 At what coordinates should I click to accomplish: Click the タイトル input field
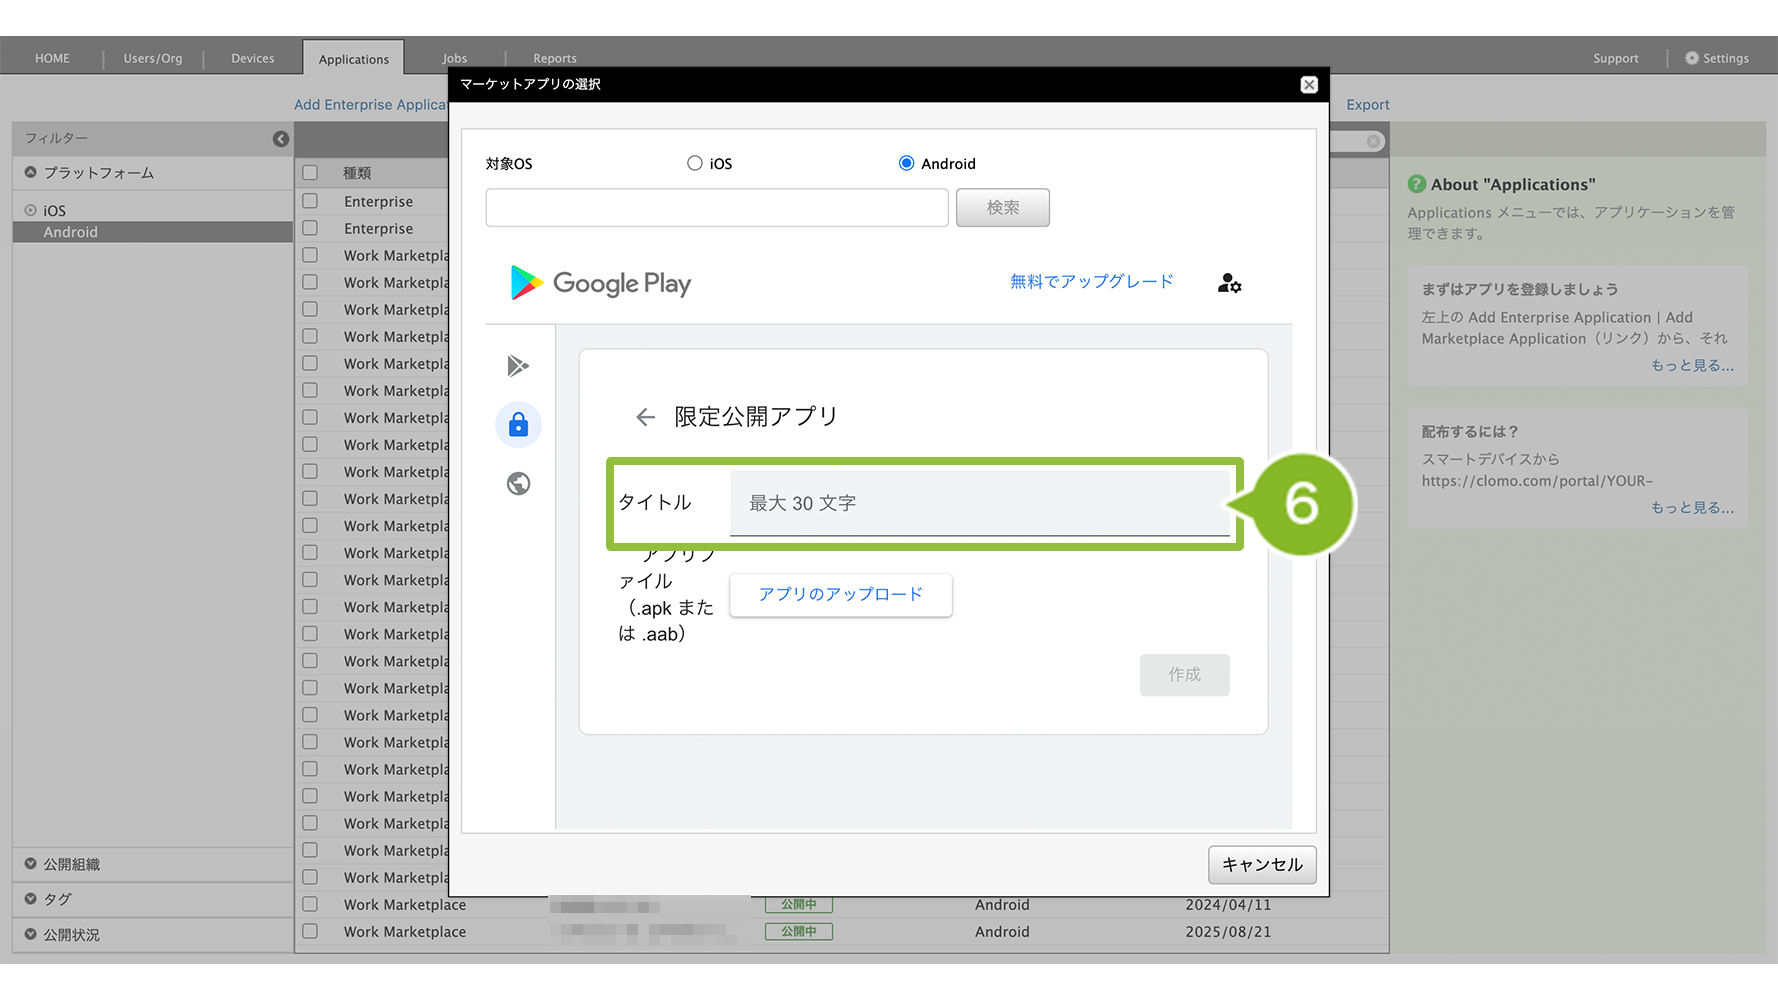click(979, 503)
